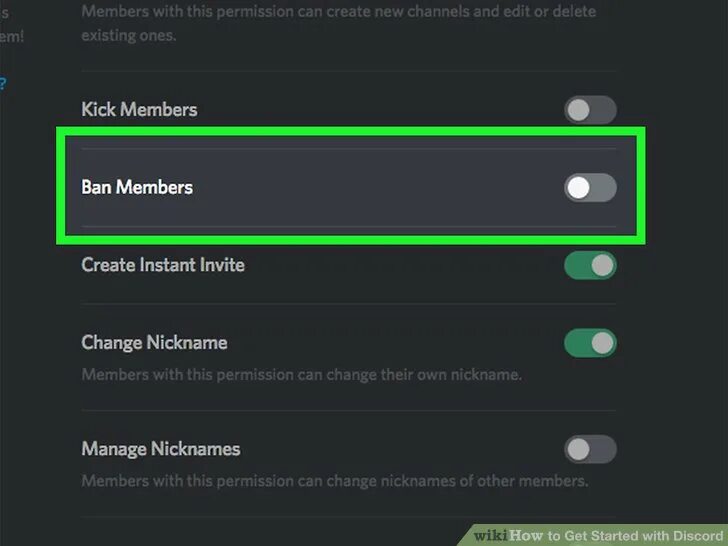Enable the Kick Members switch
728x546 pixels.
point(590,110)
